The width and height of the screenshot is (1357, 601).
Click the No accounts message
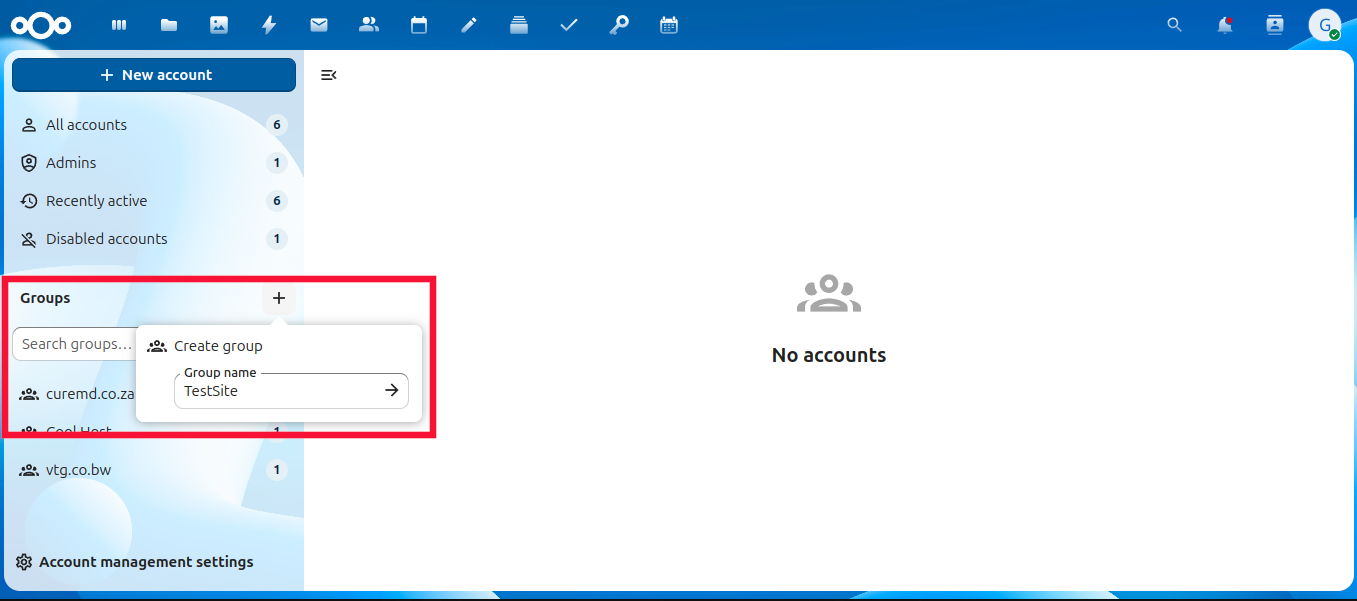point(829,355)
